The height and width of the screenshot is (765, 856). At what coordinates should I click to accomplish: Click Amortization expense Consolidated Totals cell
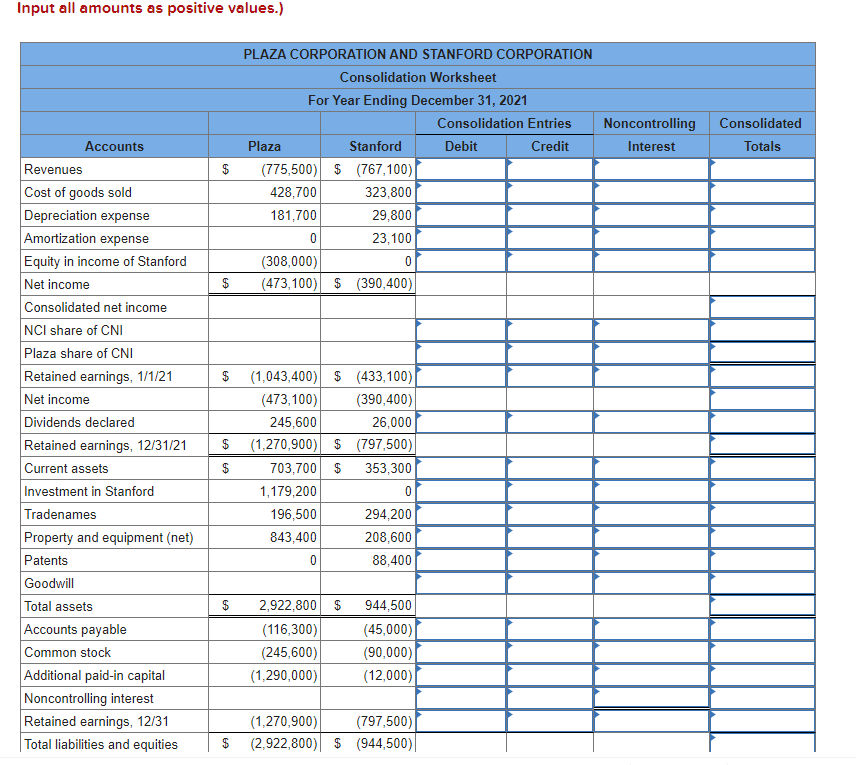pos(762,238)
